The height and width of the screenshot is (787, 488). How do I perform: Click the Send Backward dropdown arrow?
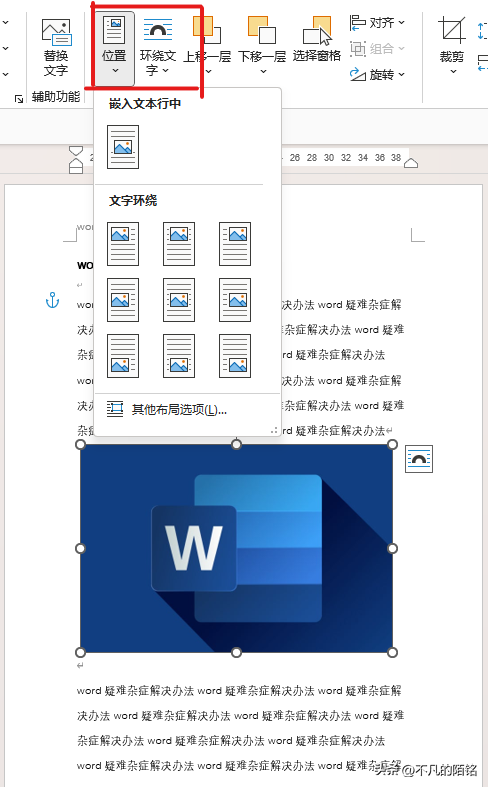pos(263,72)
